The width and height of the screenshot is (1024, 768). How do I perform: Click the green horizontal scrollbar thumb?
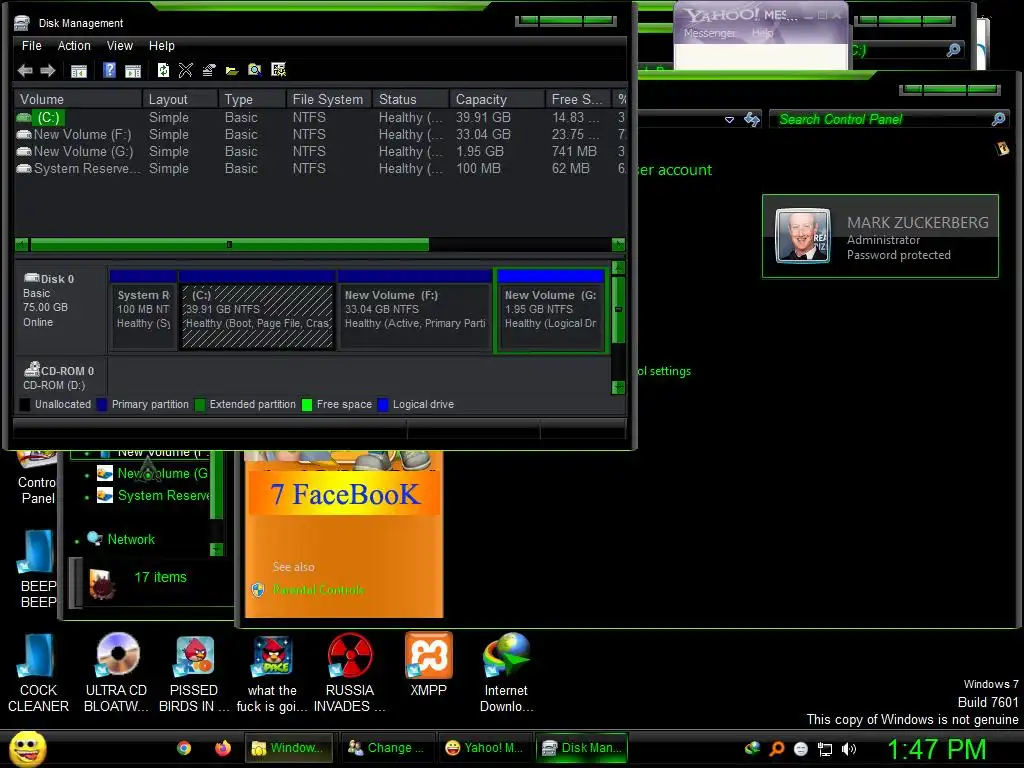click(x=229, y=244)
